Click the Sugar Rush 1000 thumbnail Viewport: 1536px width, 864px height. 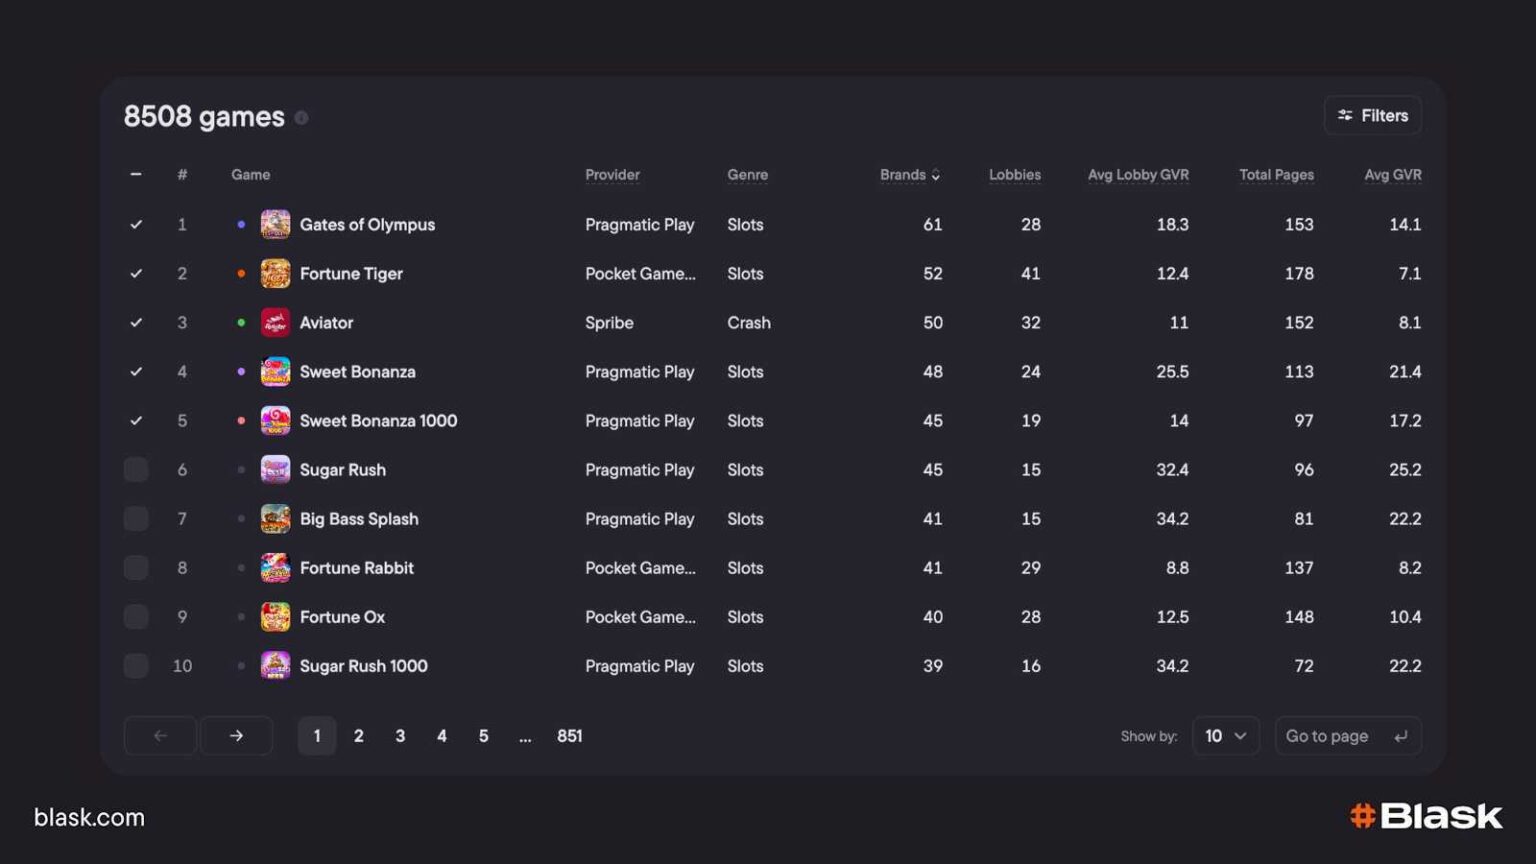276,665
